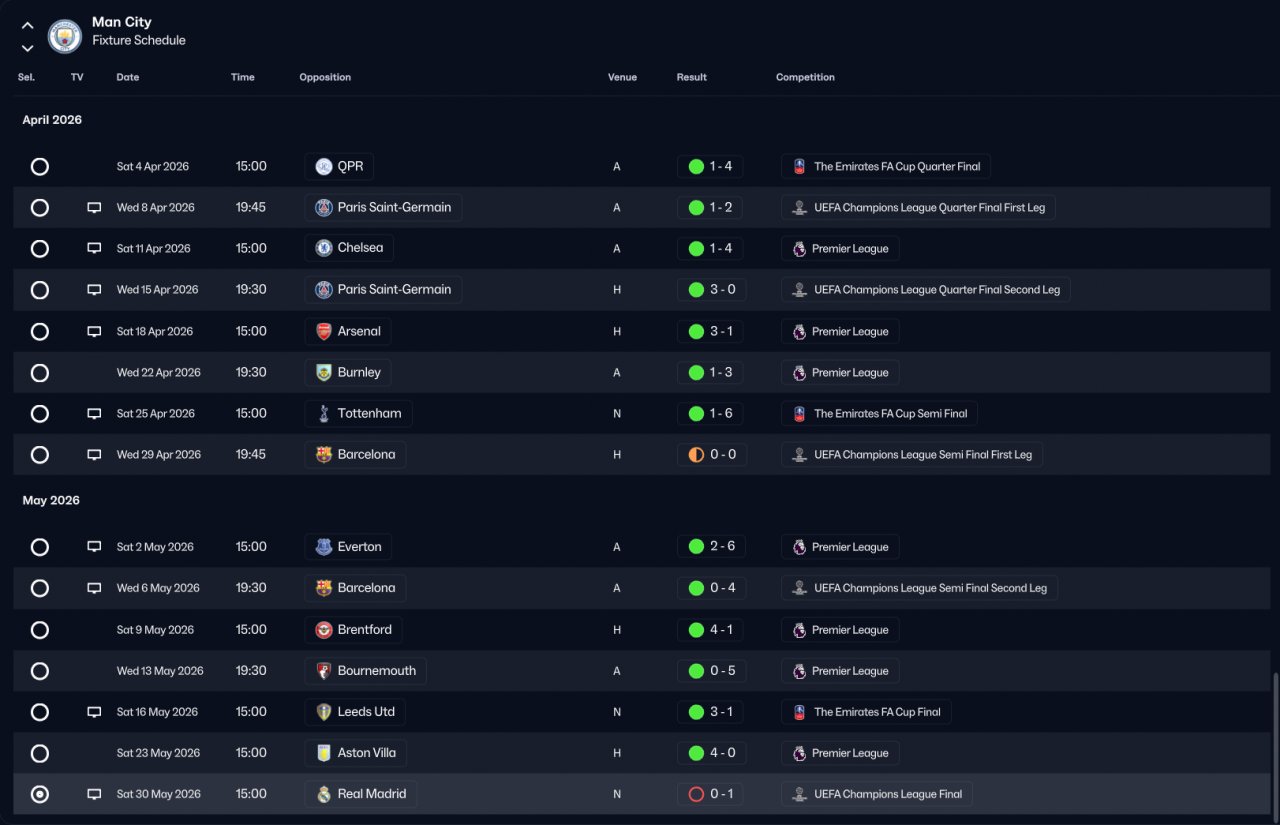Open Paris Saint-Germain name on the 15 Apr row
The width and height of the screenshot is (1280, 825).
[394, 289]
